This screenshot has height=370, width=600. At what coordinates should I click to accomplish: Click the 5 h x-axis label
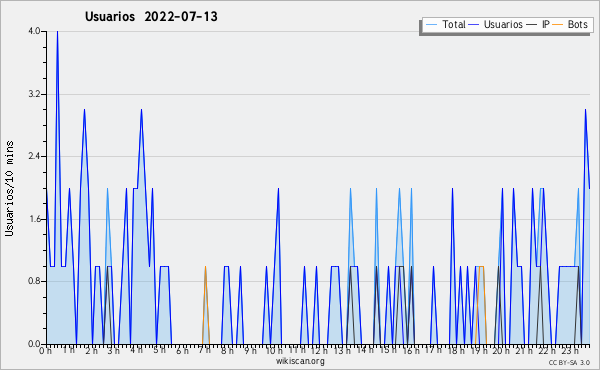tap(160, 350)
